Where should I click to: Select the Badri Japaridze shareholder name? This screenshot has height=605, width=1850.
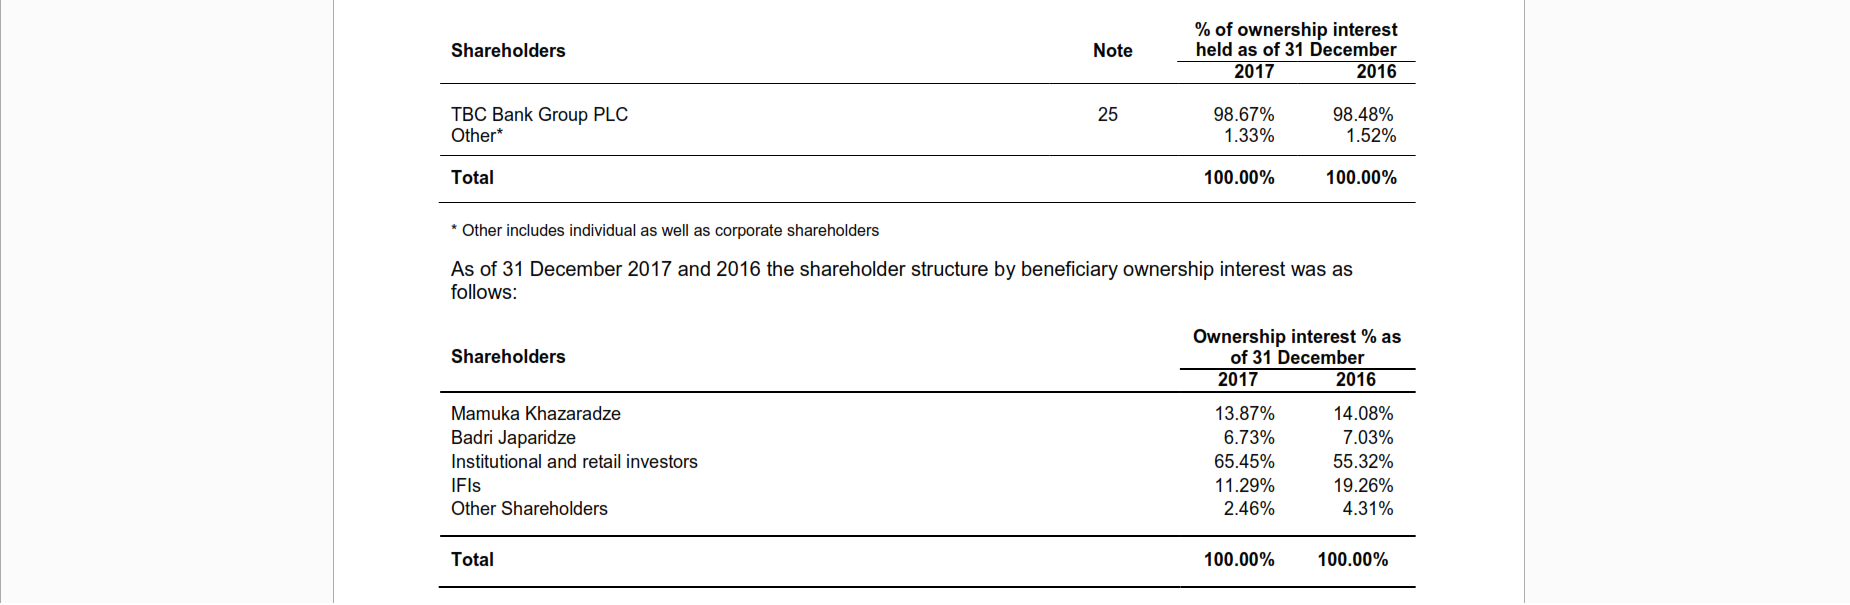(513, 438)
